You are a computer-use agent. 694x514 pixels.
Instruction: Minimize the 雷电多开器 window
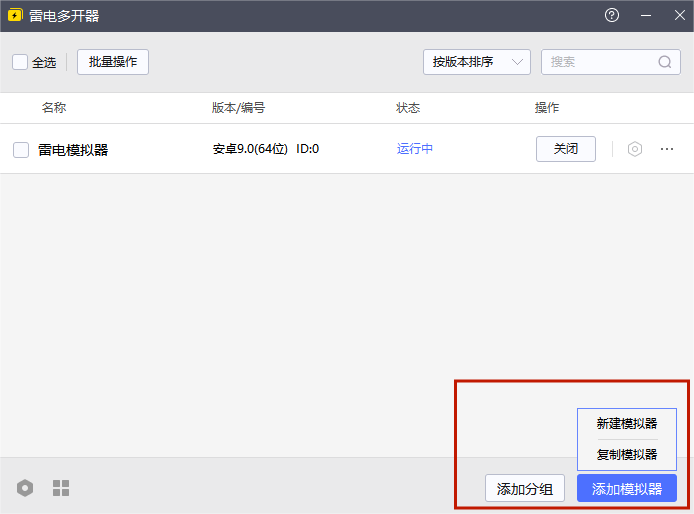pyautogui.click(x=646, y=15)
